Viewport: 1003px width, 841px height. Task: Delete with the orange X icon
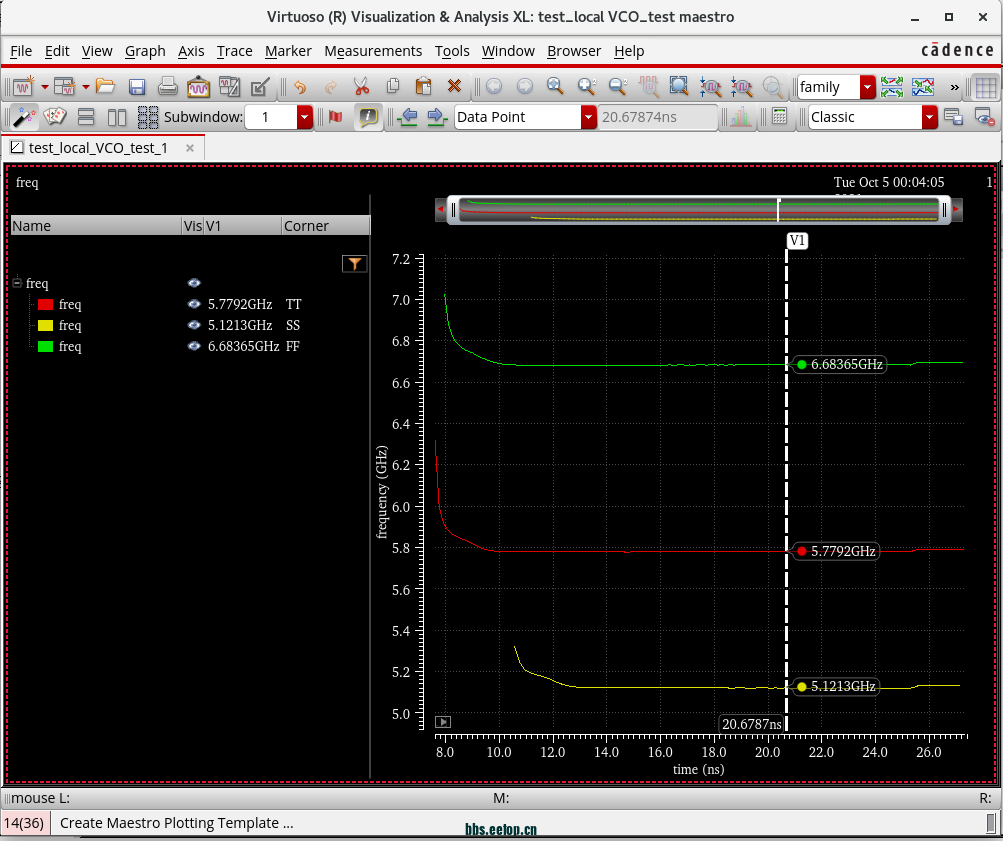(x=454, y=86)
